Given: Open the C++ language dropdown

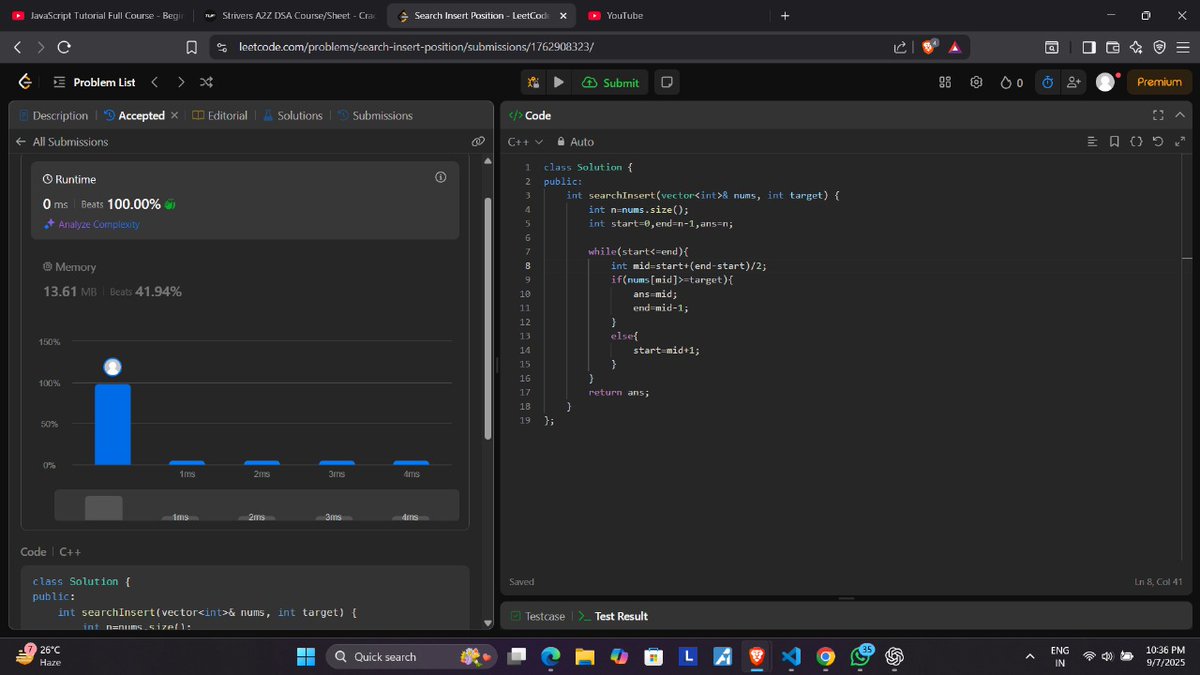Looking at the screenshot, I should [x=524, y=142].
